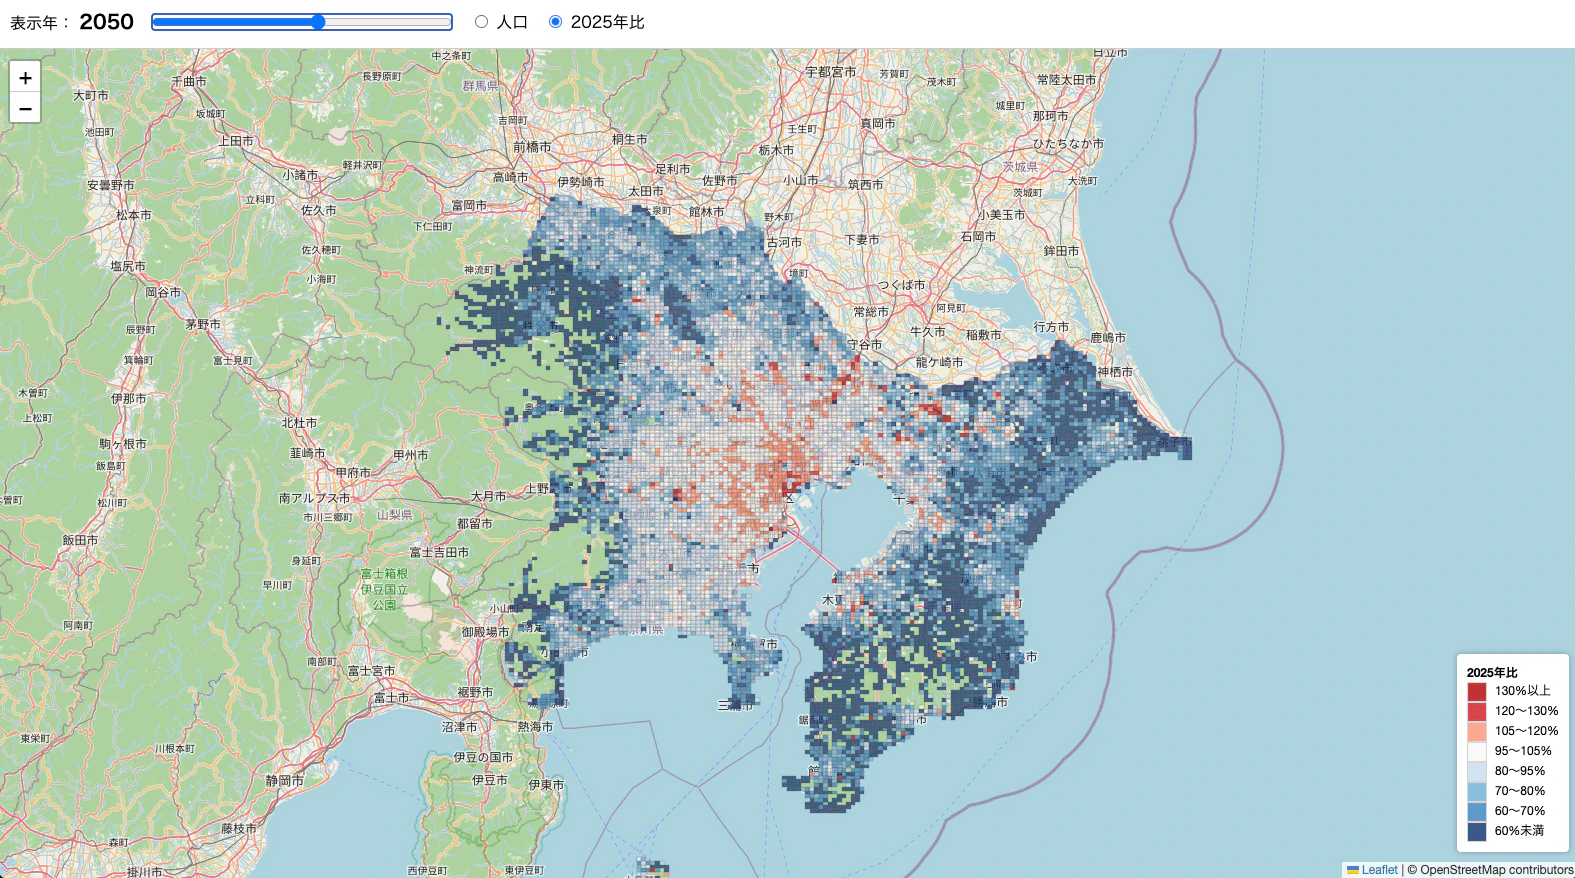Screen dimensions: 1575x878
Task: Click the display year slider handle
Action: pyautogui.click(x=318, y=22)
